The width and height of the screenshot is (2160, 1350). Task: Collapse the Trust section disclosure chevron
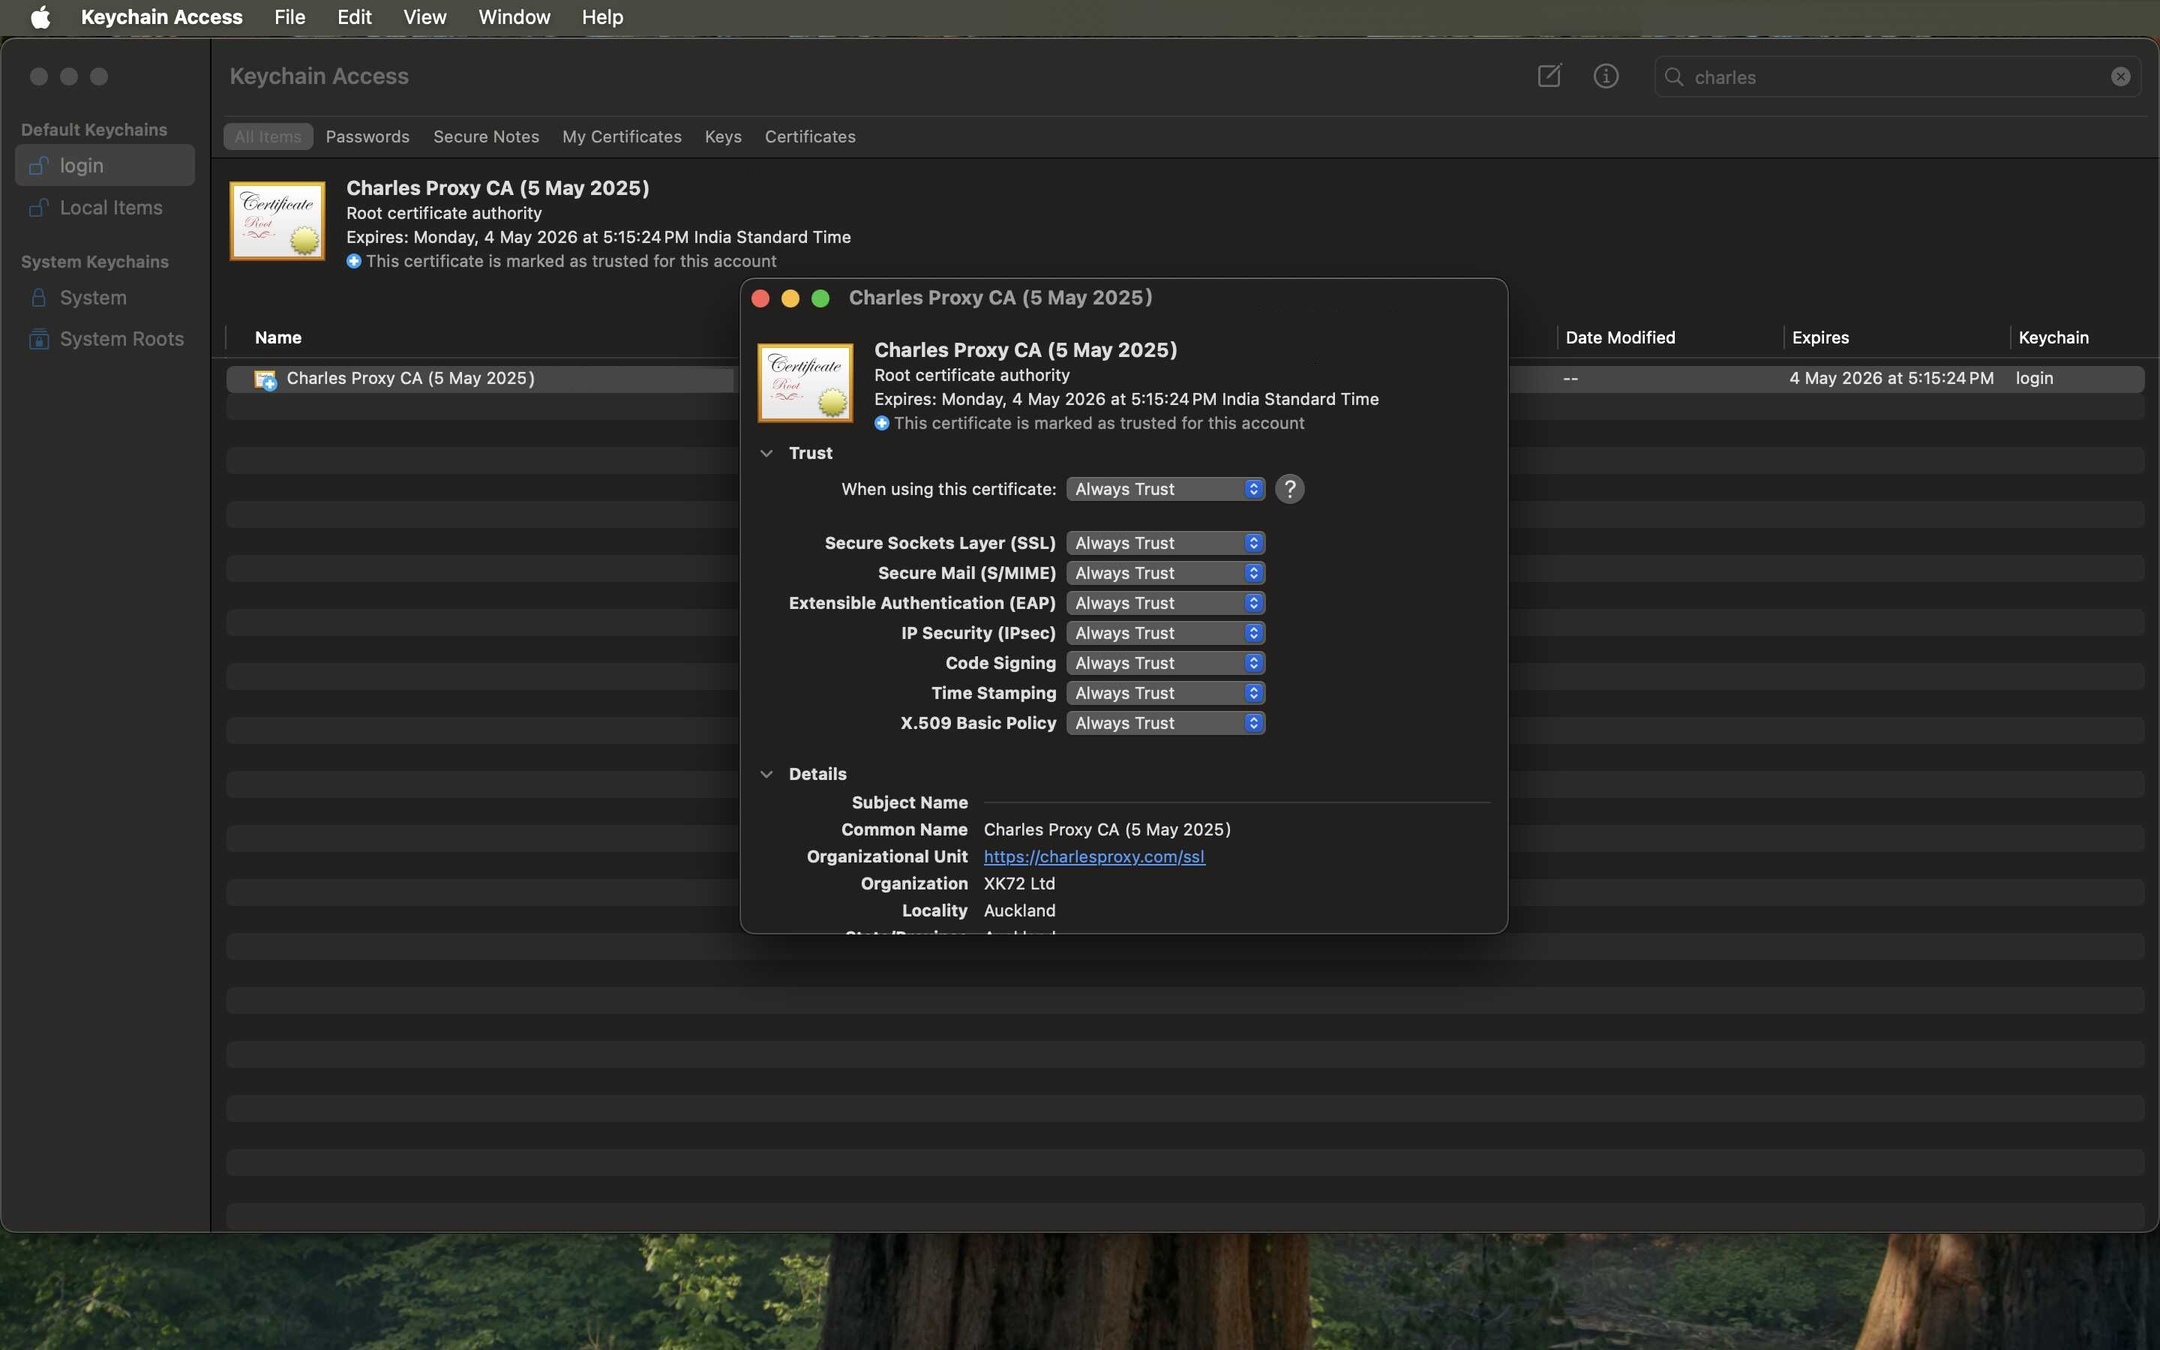[766, 453]
